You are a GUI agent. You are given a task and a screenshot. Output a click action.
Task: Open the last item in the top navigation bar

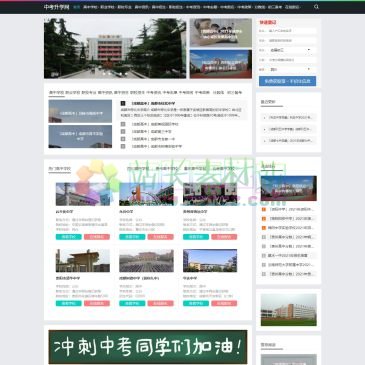tap(292, 7)
